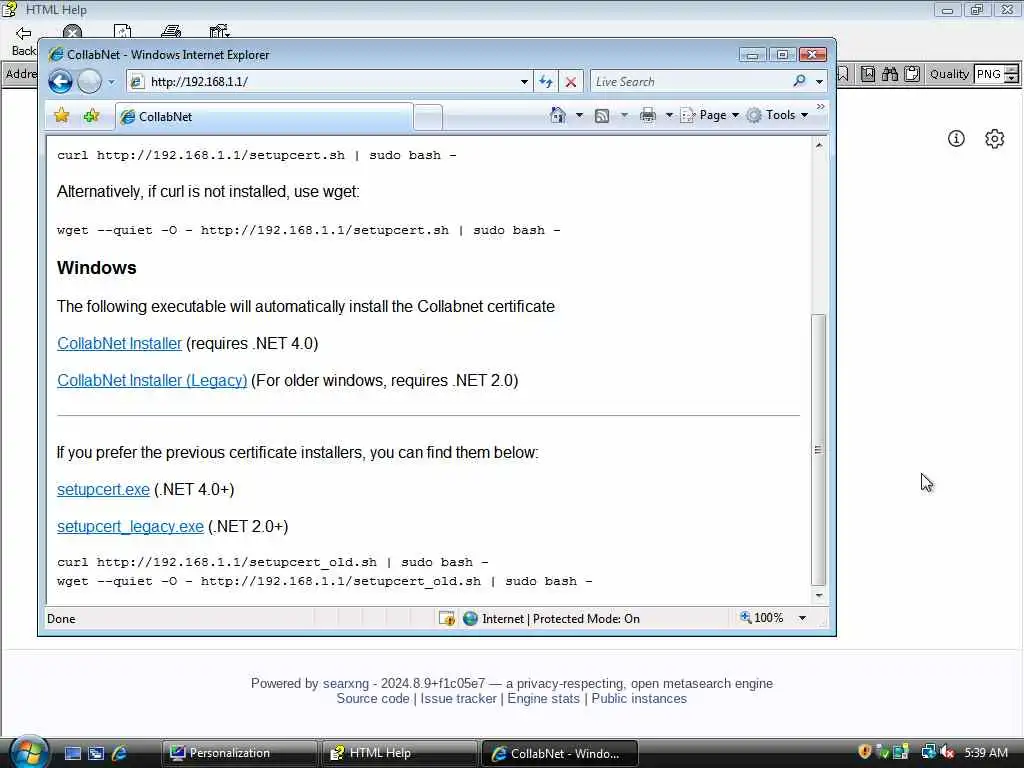The width and height of the screenshot is (1024, 768).
Task: Open a new blank tab in Internet Explorer
Action: click(428, 118)
